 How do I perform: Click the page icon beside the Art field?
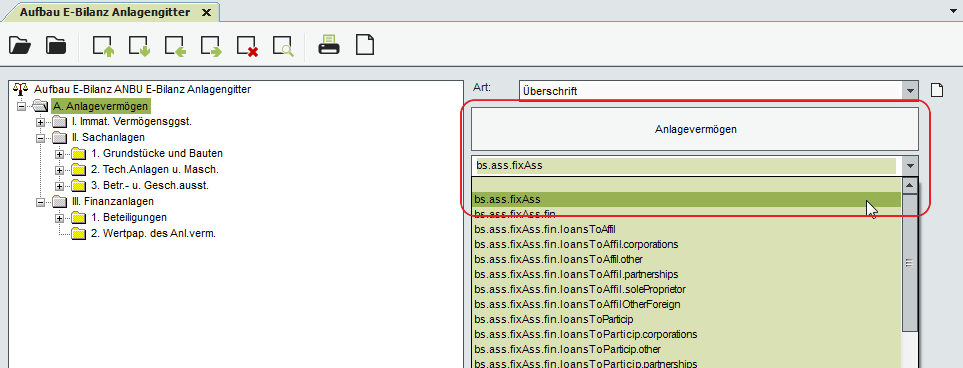click(936, 90)
